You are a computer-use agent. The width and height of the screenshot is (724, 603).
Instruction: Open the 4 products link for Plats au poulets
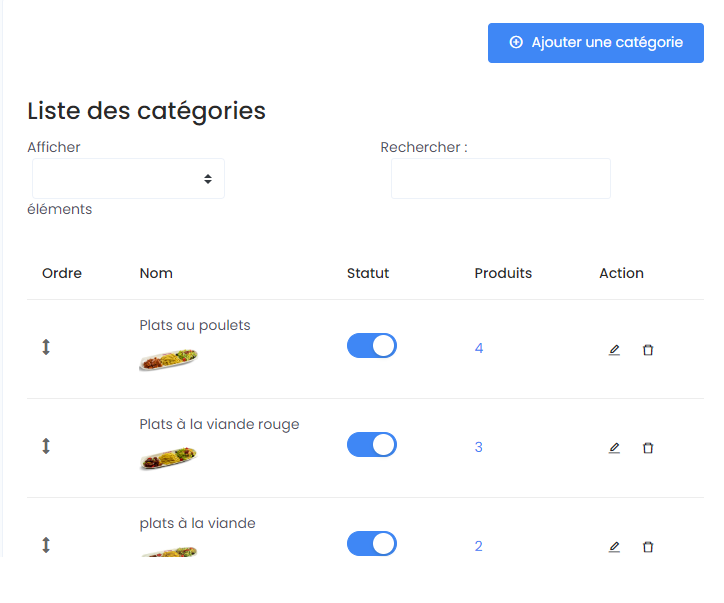coord(479,348)
